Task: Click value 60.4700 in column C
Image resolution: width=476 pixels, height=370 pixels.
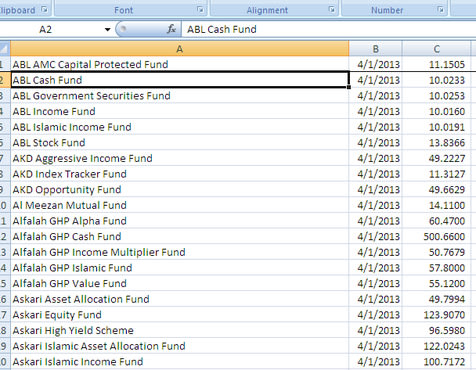Action: click(437, 221)
